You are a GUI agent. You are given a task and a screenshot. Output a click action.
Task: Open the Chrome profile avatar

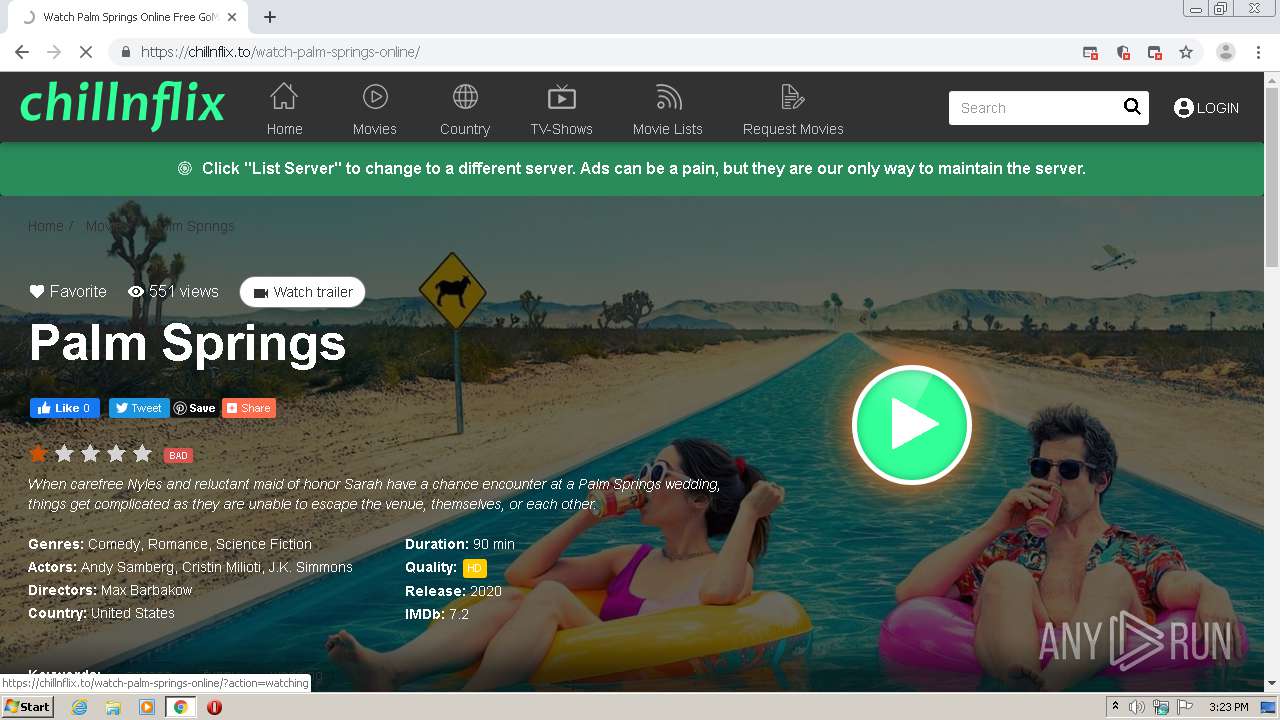click(1226, 52)
